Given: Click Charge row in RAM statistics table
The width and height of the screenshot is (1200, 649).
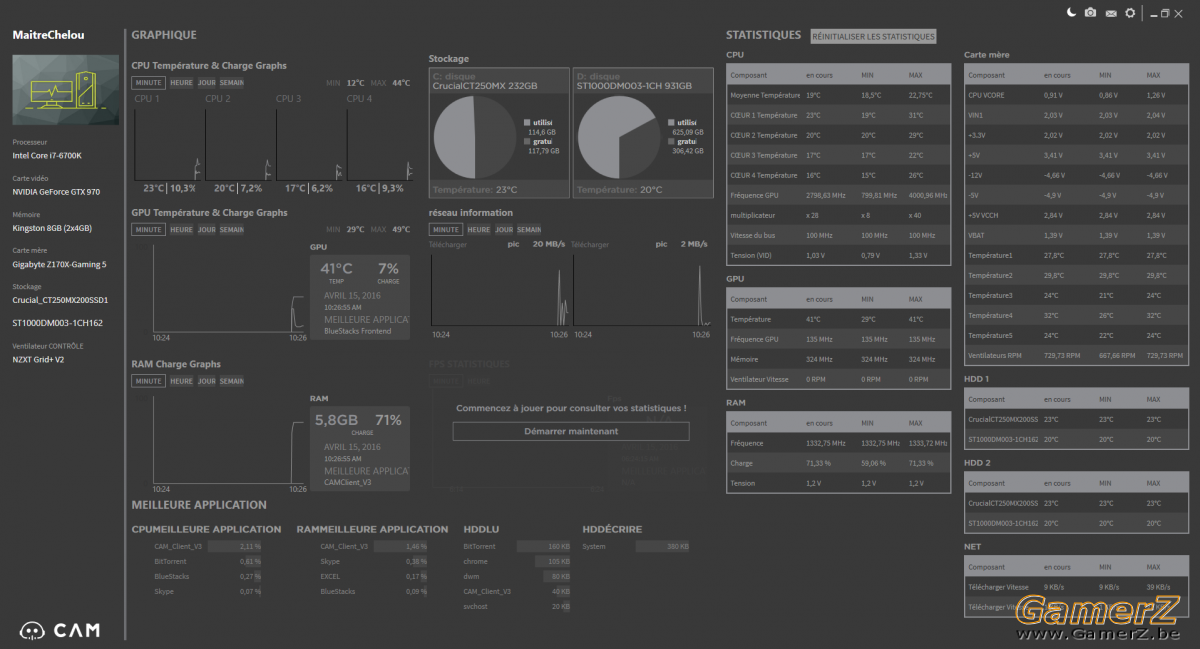Looking at the screenshot, I should pyautogui.click(x=838, y=463).
